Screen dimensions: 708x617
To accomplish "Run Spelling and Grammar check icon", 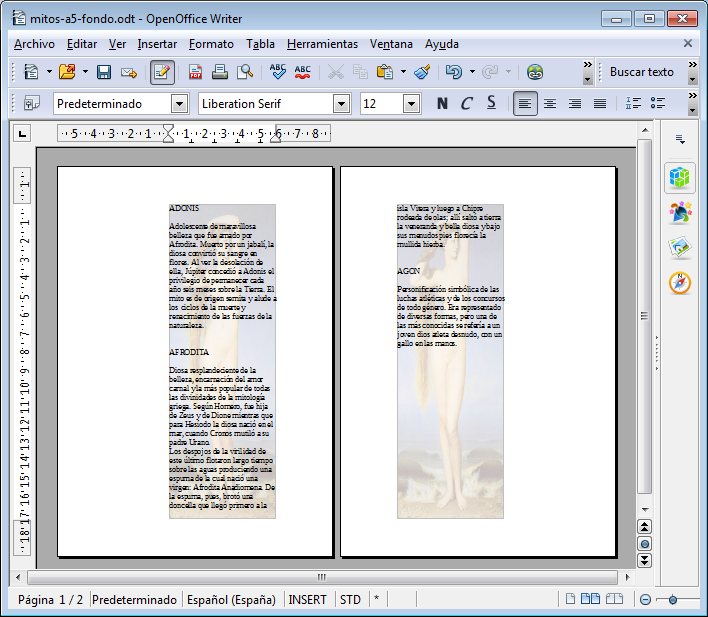I will (x=278, y=72).
